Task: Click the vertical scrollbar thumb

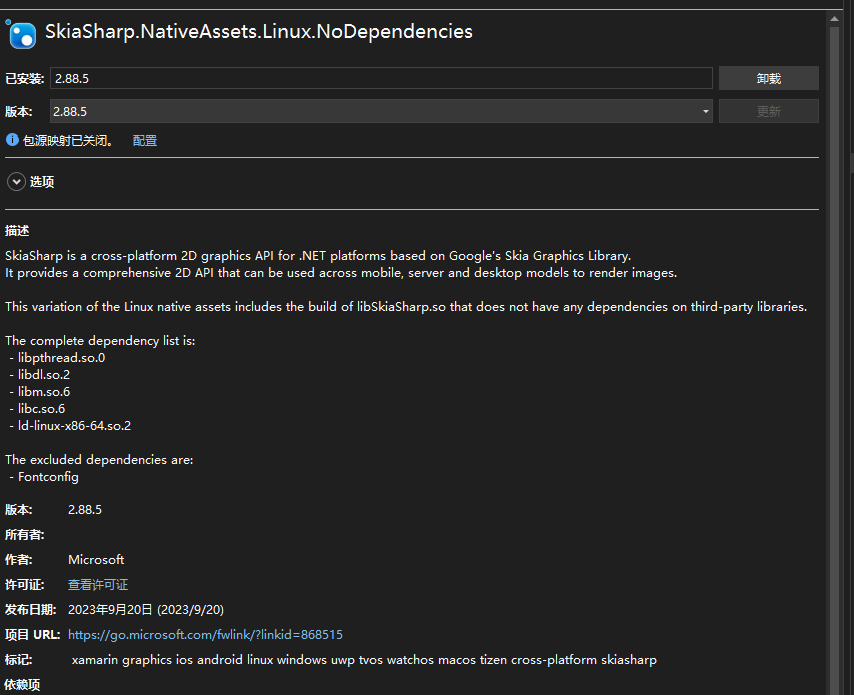Action: 834,359
